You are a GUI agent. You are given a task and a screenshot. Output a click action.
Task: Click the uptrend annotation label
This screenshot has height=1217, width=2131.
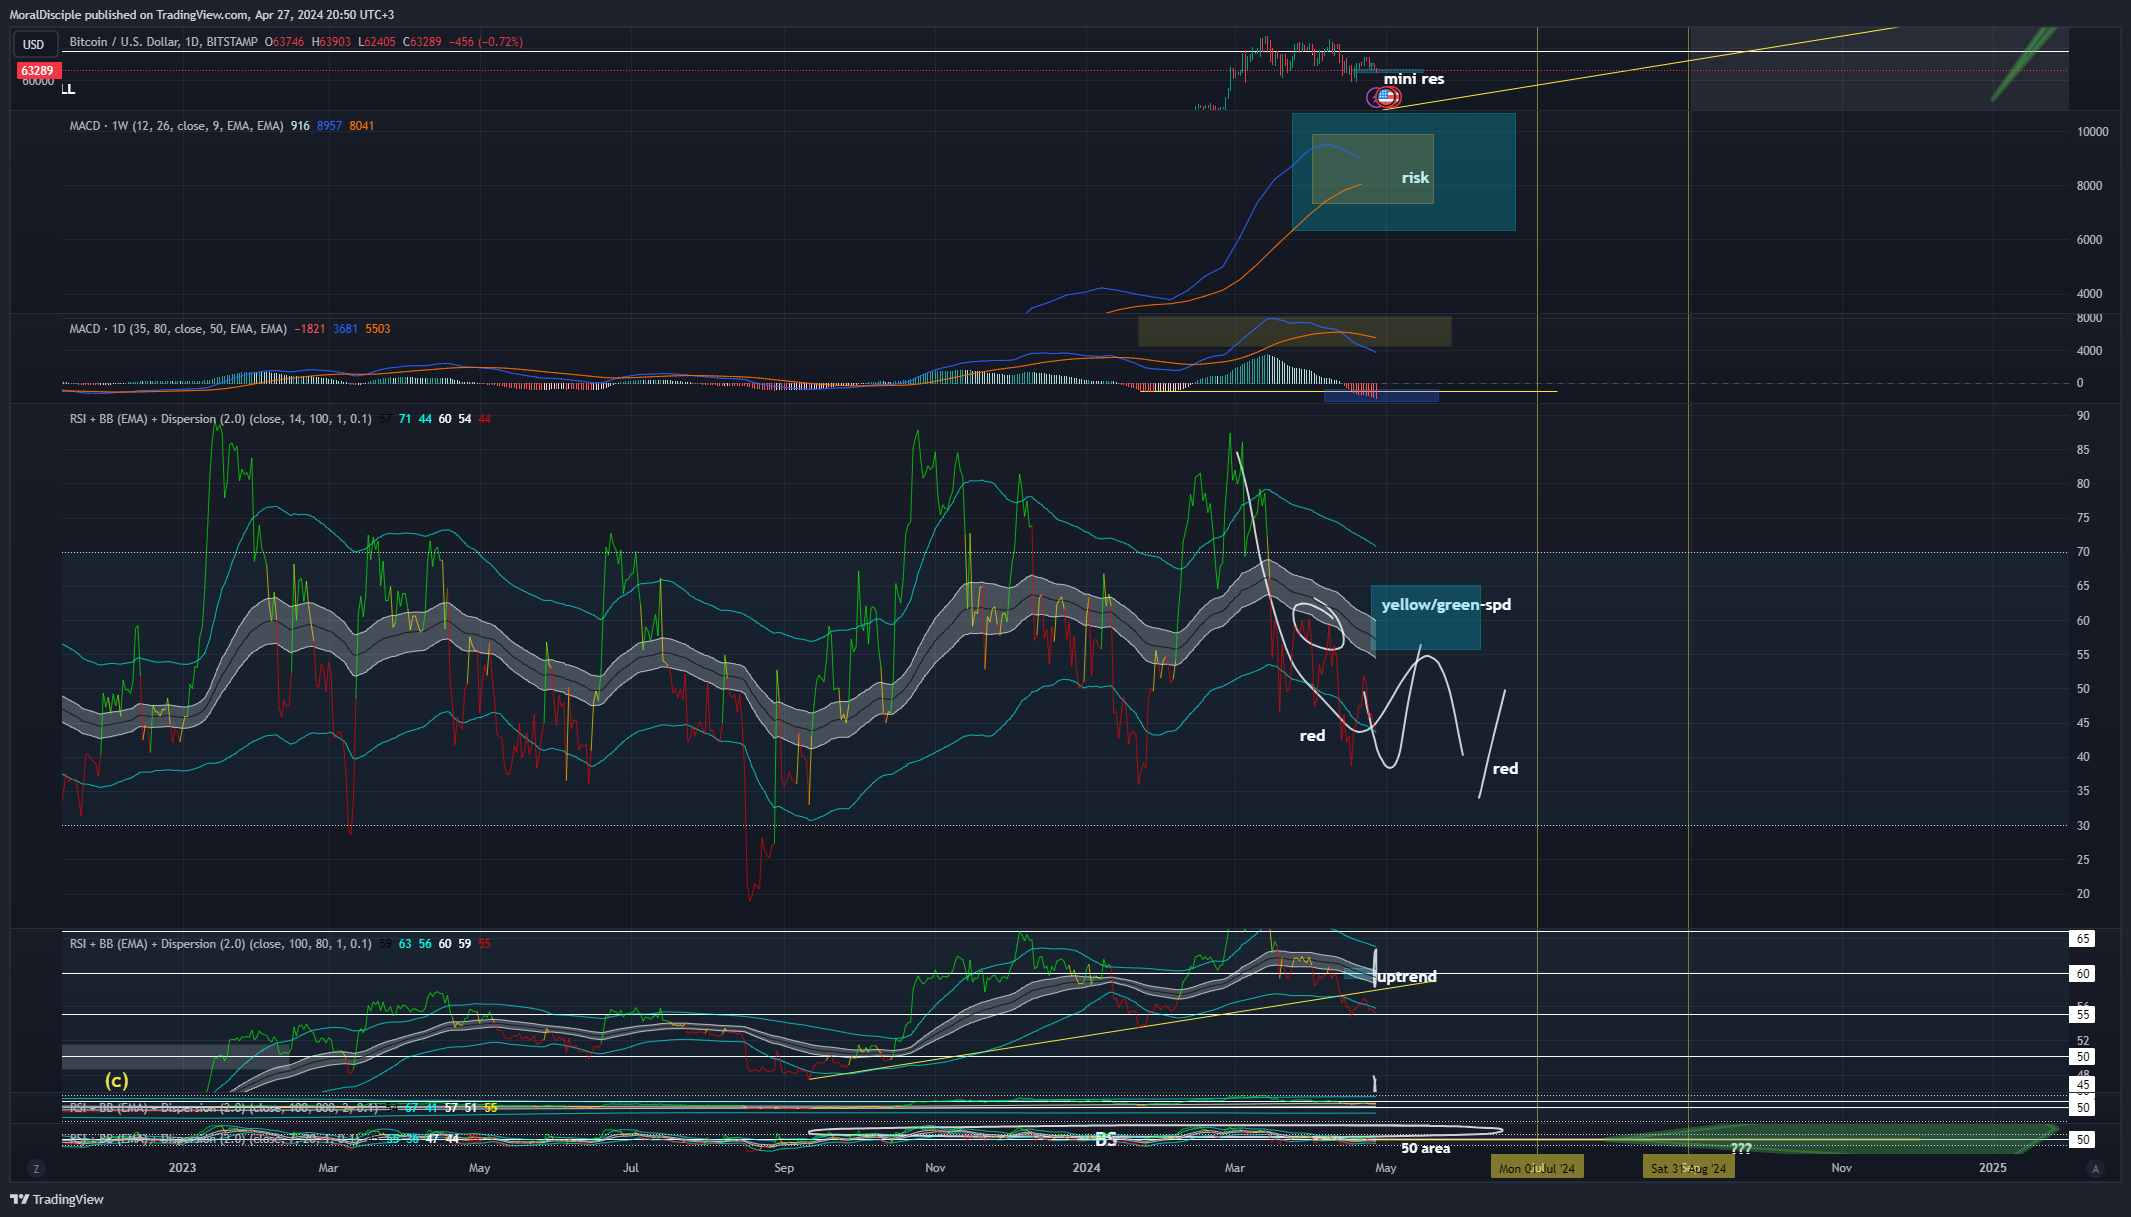tap(1406, 977)
